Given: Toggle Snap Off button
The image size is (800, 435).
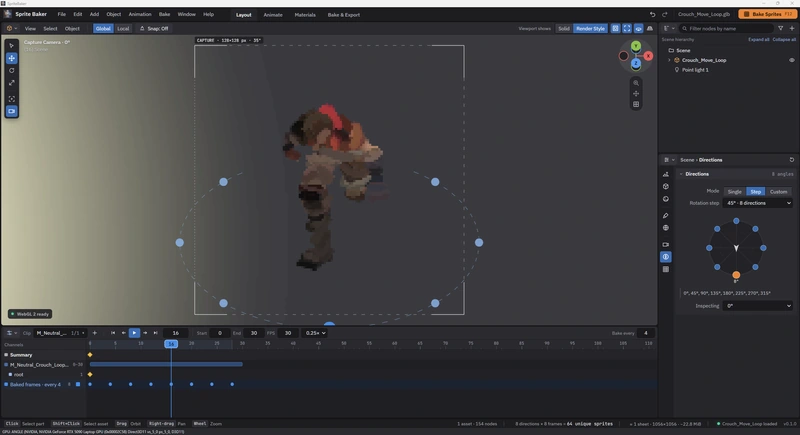Looking at the screenshot, I should click(x=154, y=29).
